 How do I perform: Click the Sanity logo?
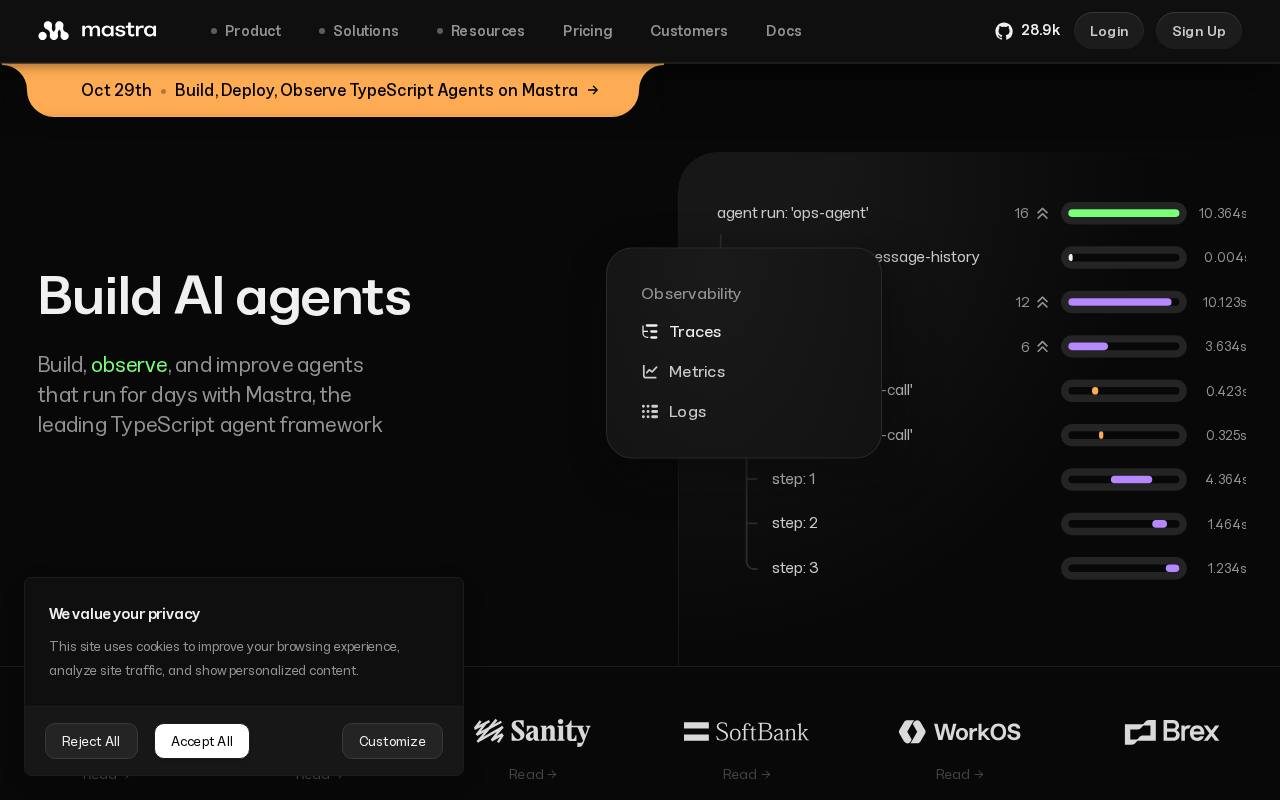[532, 732]
